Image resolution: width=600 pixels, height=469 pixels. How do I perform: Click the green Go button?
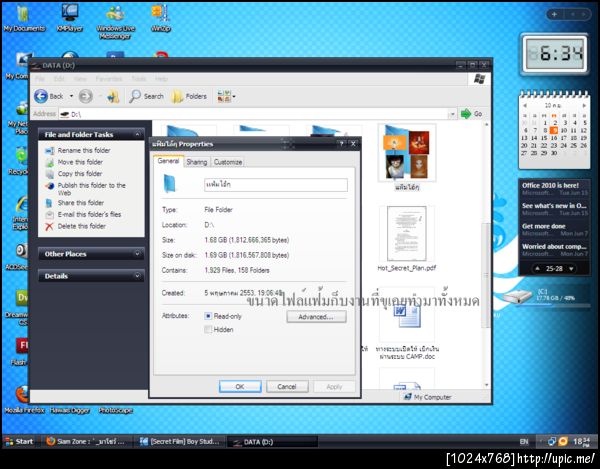pos(471,114)
